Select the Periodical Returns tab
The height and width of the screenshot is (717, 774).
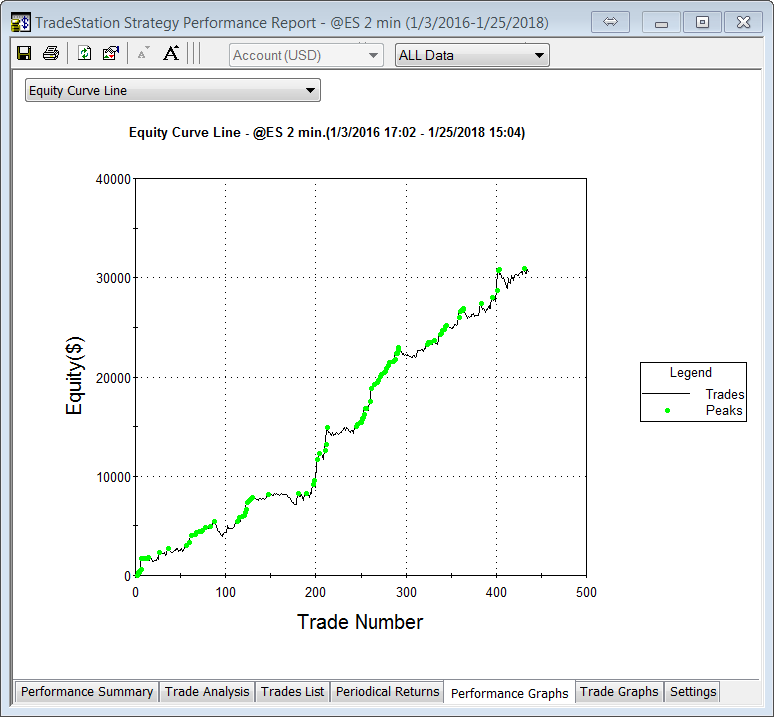[x=387, y=692]
